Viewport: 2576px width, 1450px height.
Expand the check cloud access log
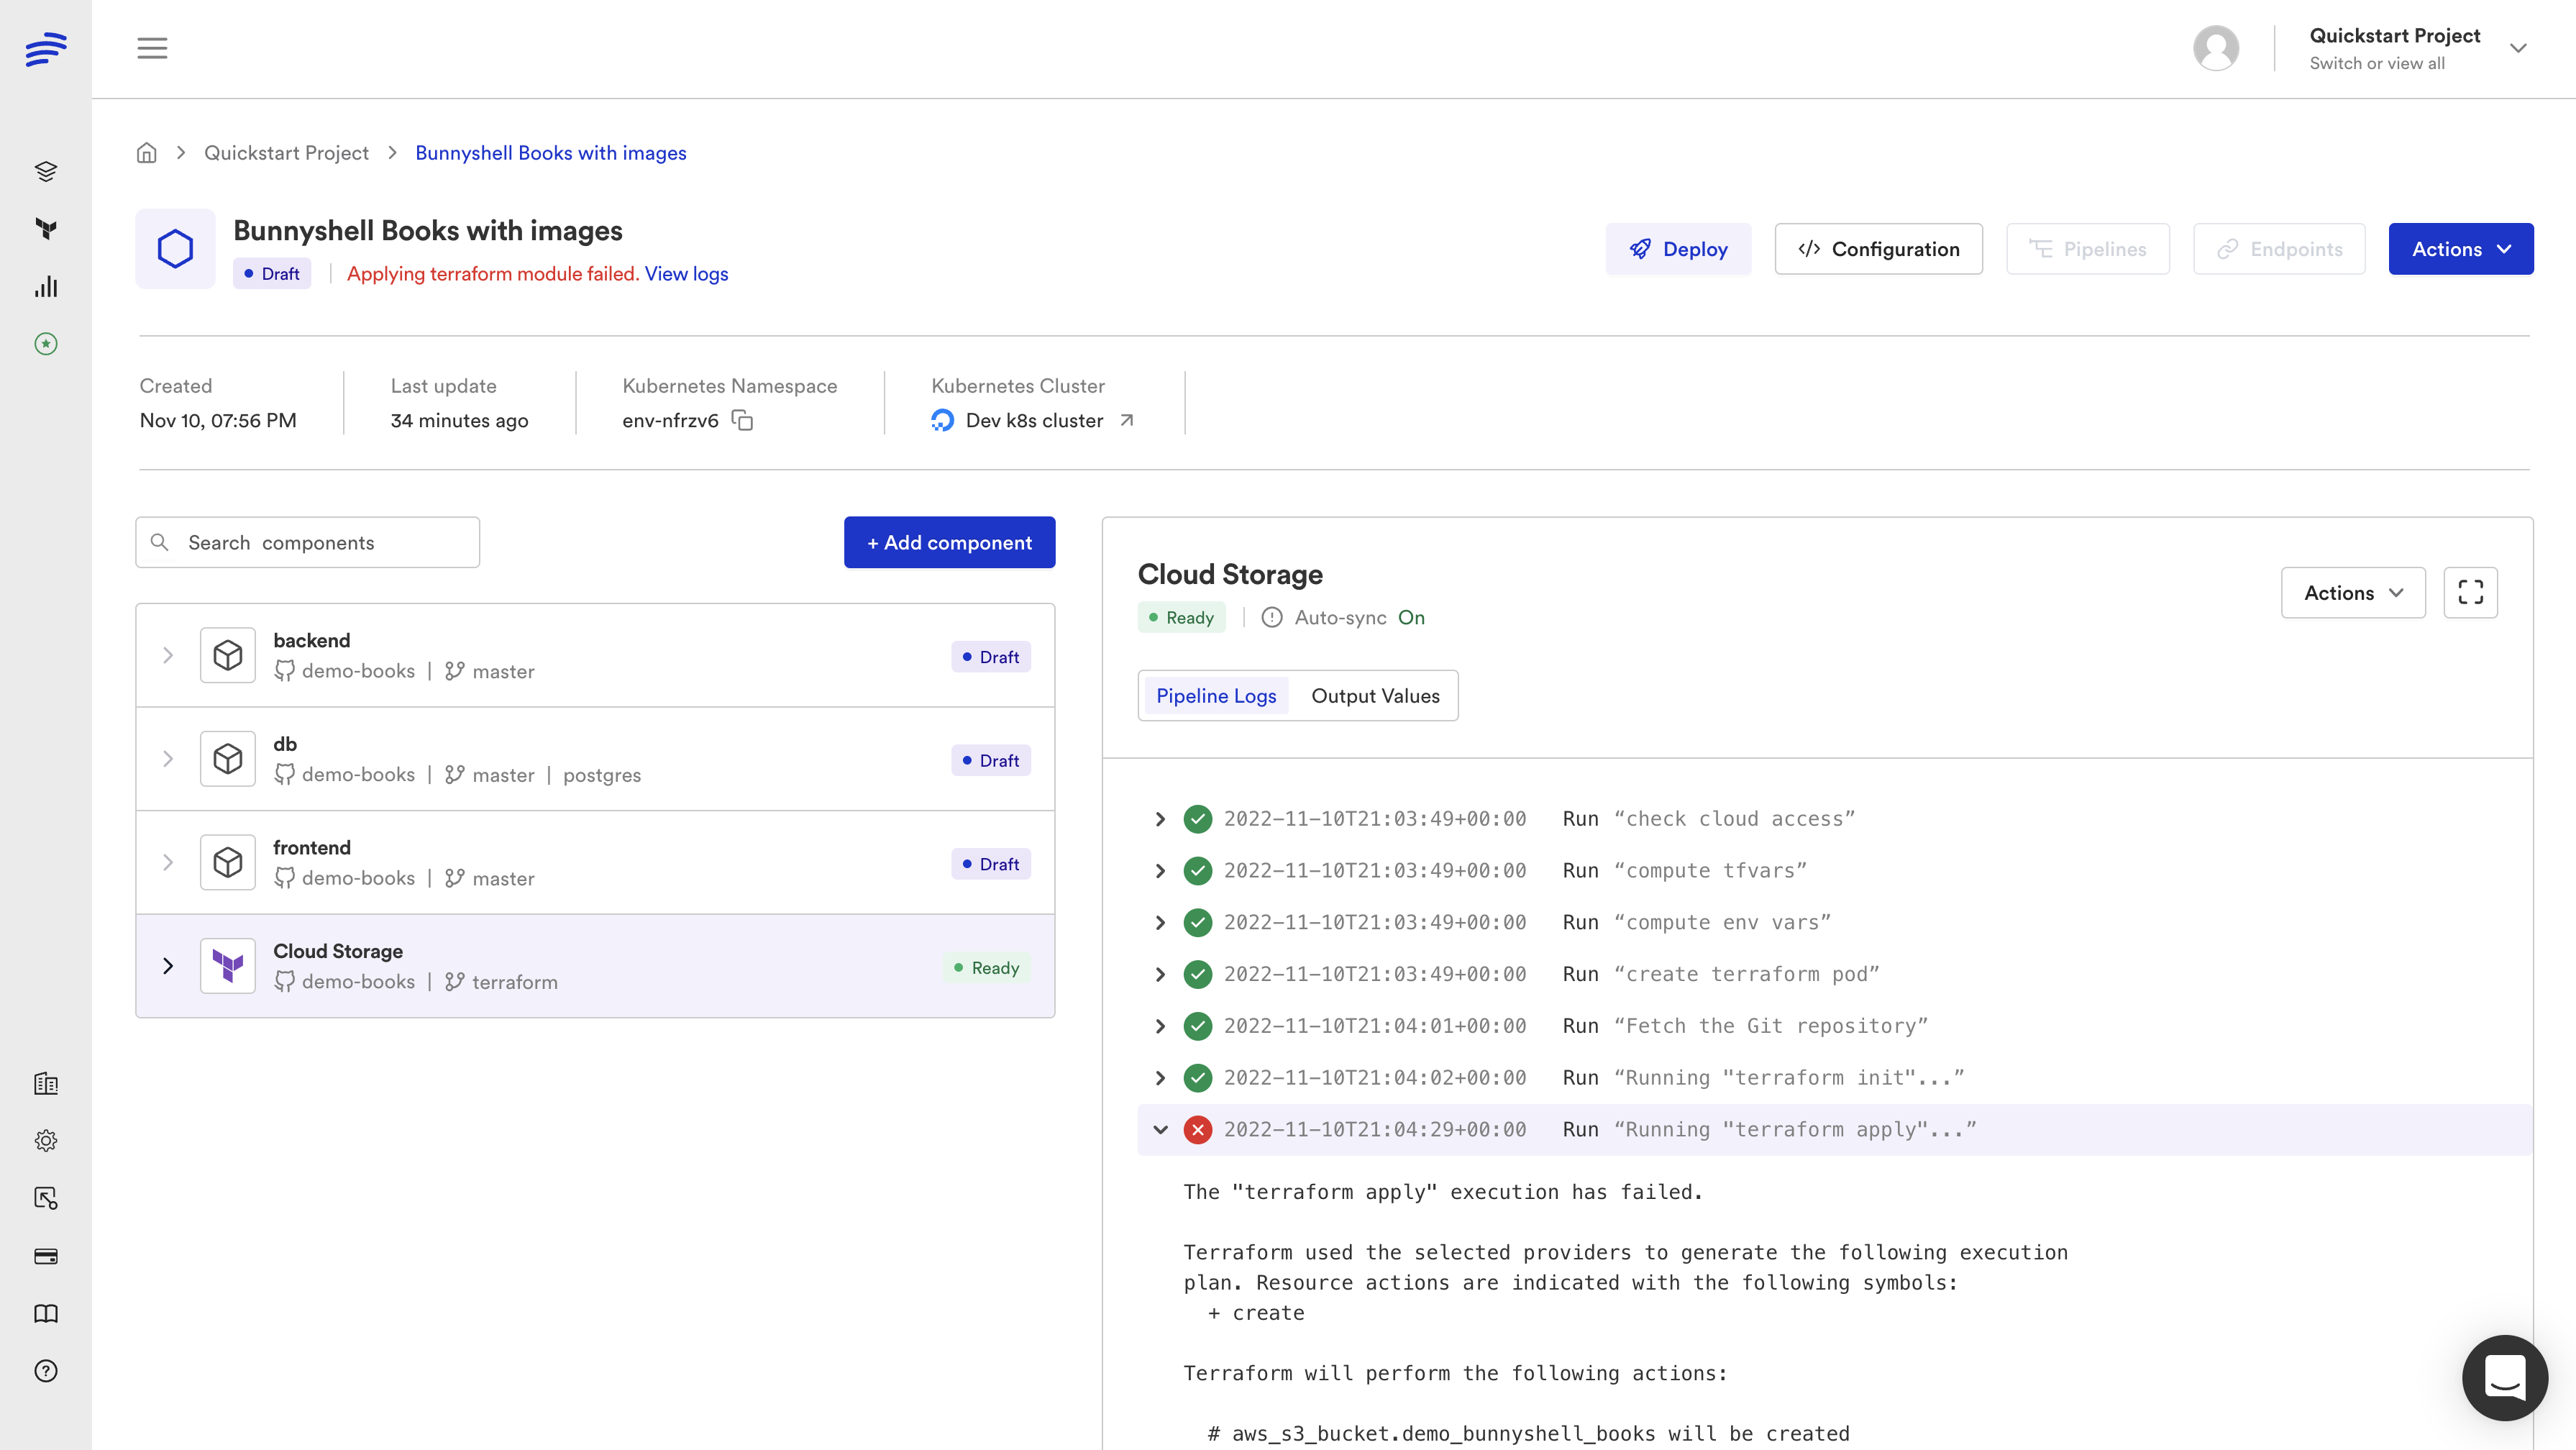(1160, 819)
